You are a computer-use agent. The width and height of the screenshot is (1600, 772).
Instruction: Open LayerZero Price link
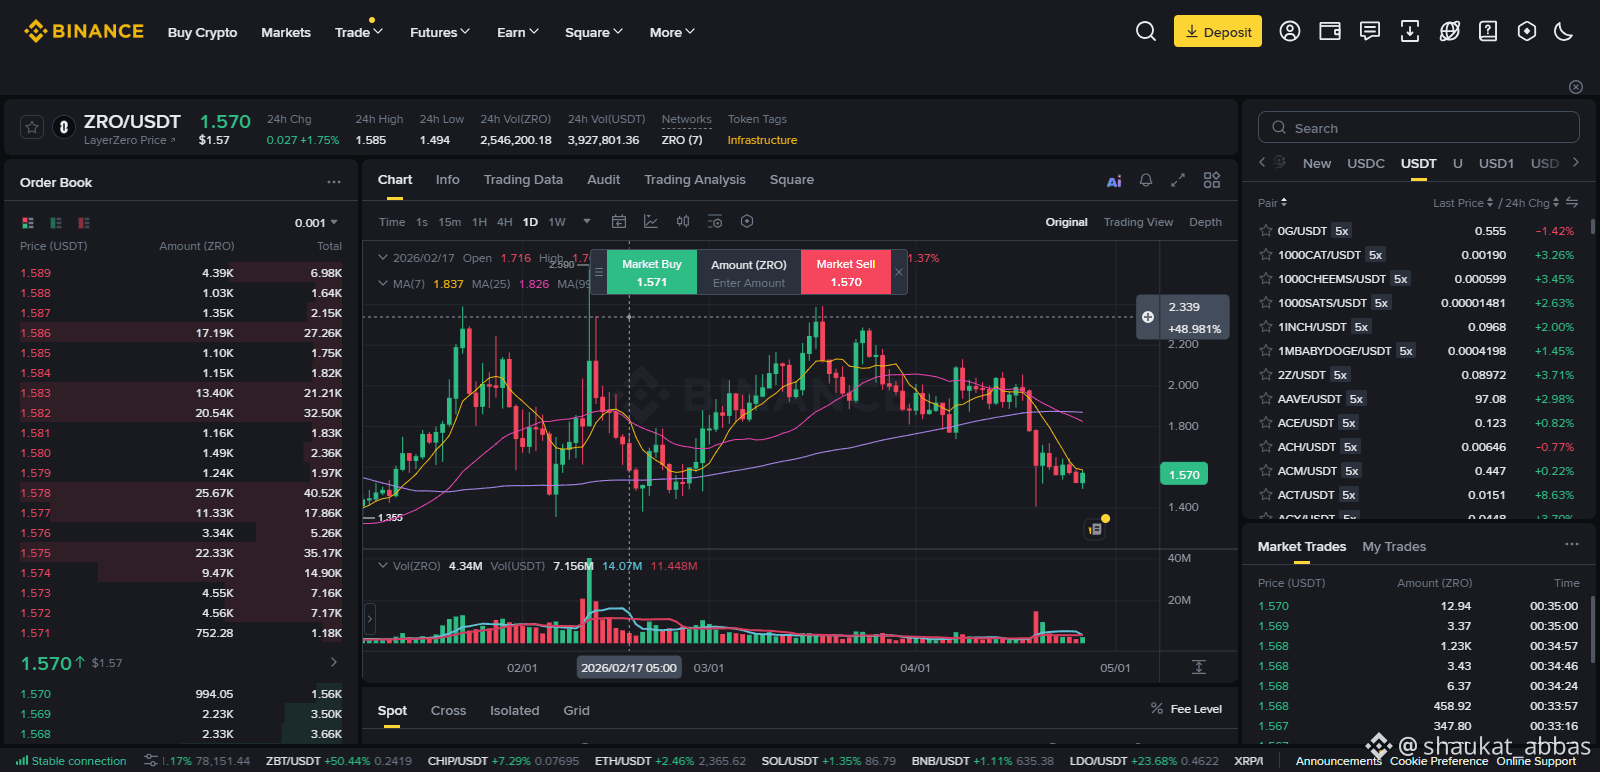click(130, 141)
